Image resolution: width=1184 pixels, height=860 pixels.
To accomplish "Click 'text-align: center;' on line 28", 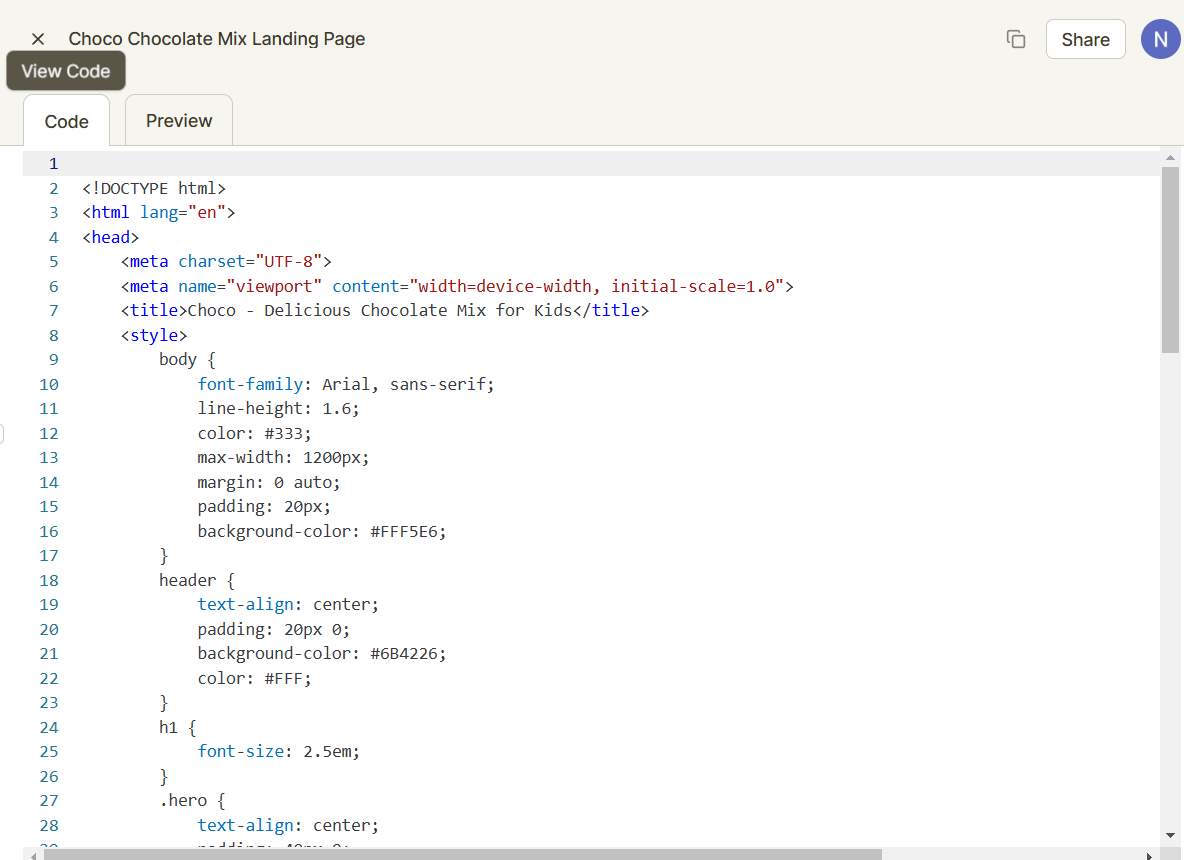I will pyautogui.click(x=288, y=825).
